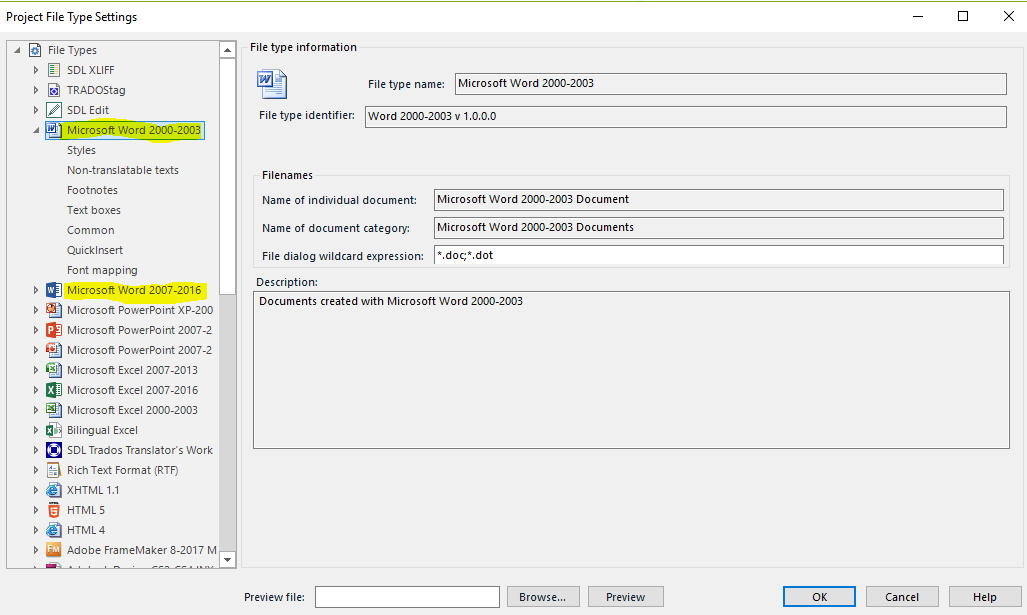Click the SDL Trados Translator's Work icon
Image resolution: width=1027 pixels, height=615 pixels.
click(x=54, y=450)
